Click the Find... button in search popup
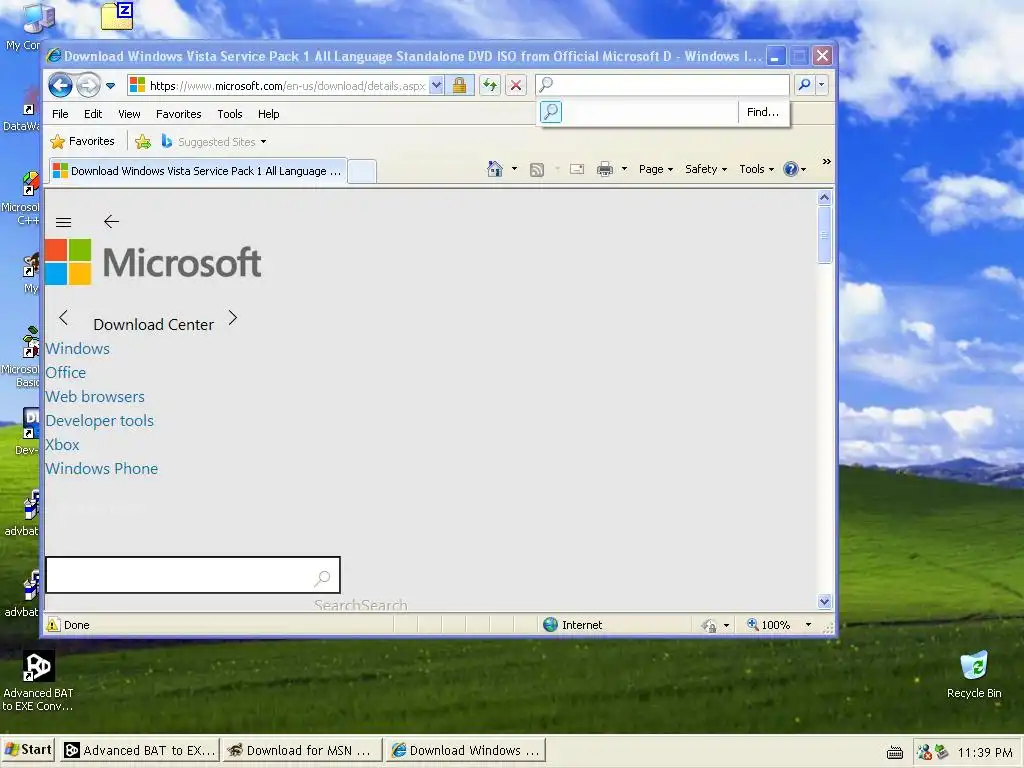 tap(763, 112)
